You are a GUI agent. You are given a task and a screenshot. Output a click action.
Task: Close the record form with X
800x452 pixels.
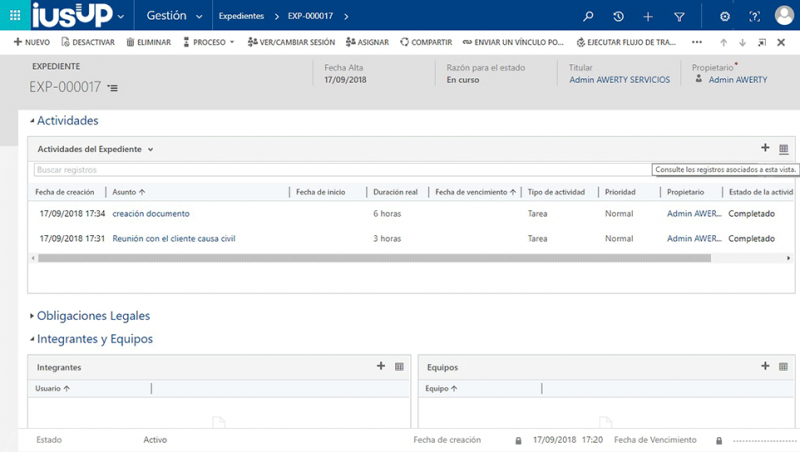[x=781, y=43]
